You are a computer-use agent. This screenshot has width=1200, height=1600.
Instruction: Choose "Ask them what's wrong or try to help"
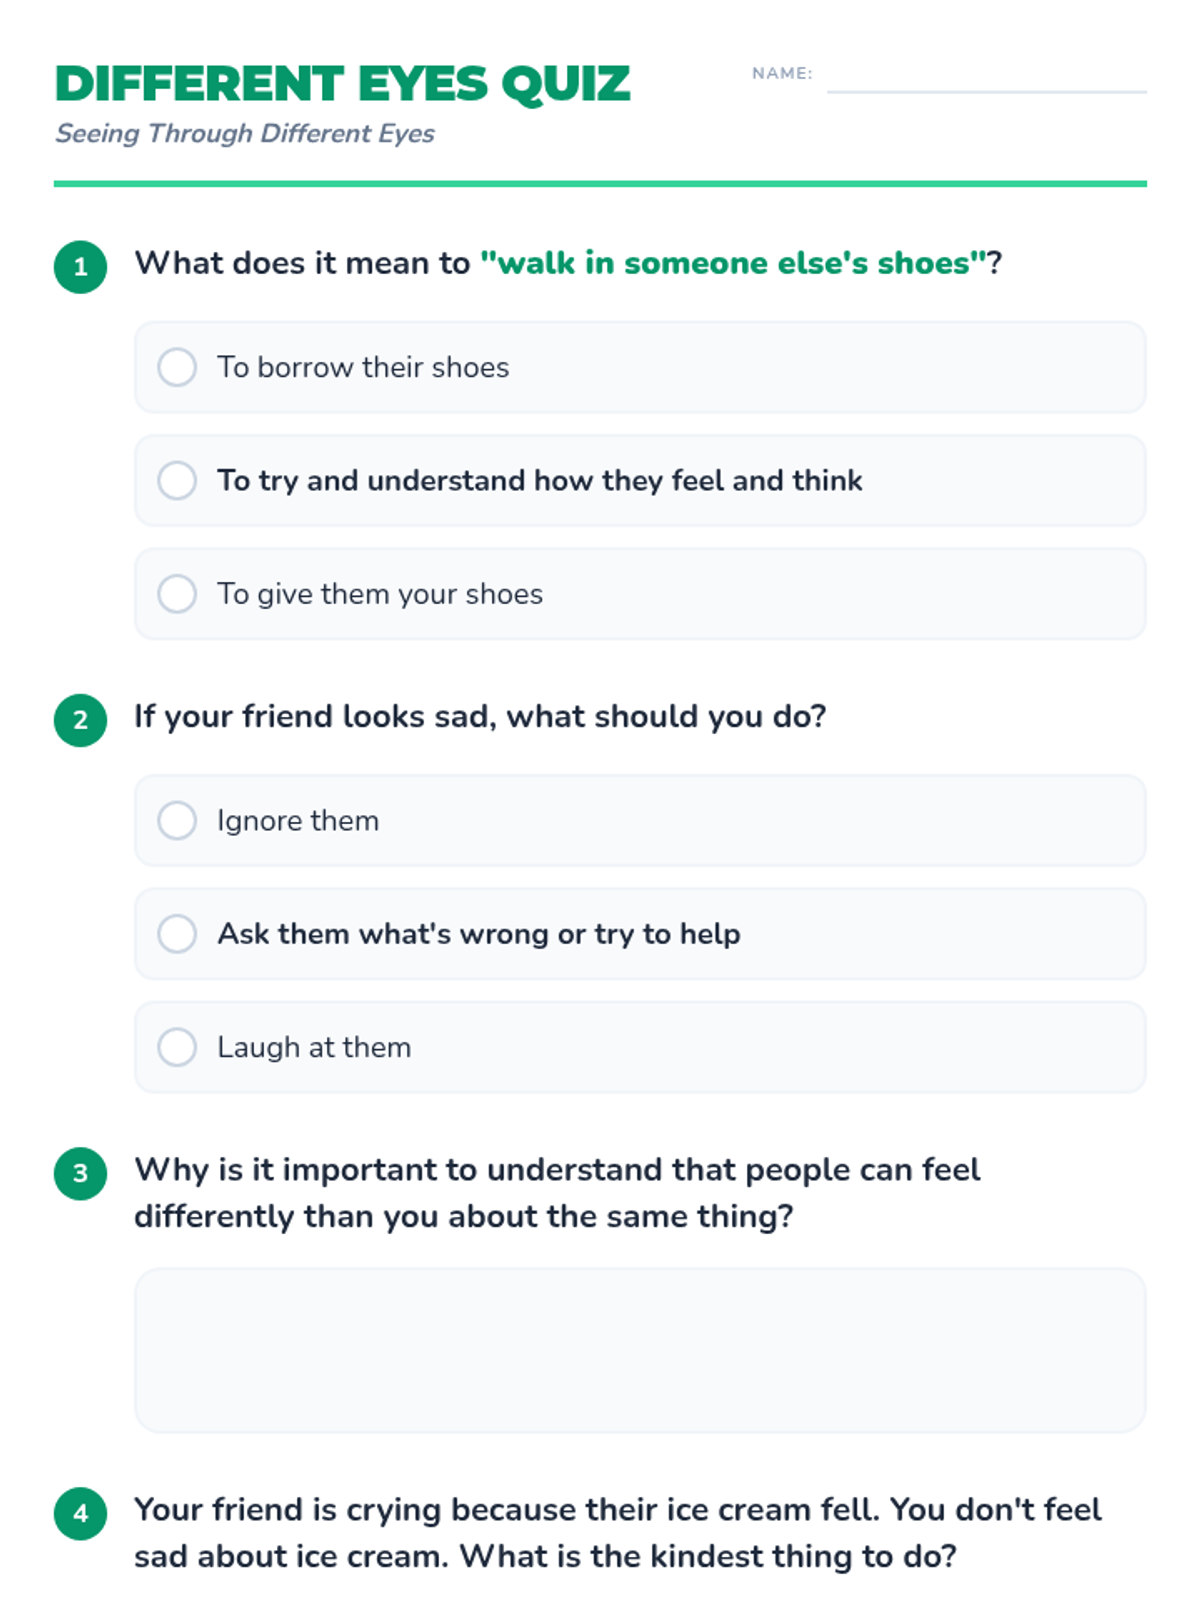(x=177, y=933)
